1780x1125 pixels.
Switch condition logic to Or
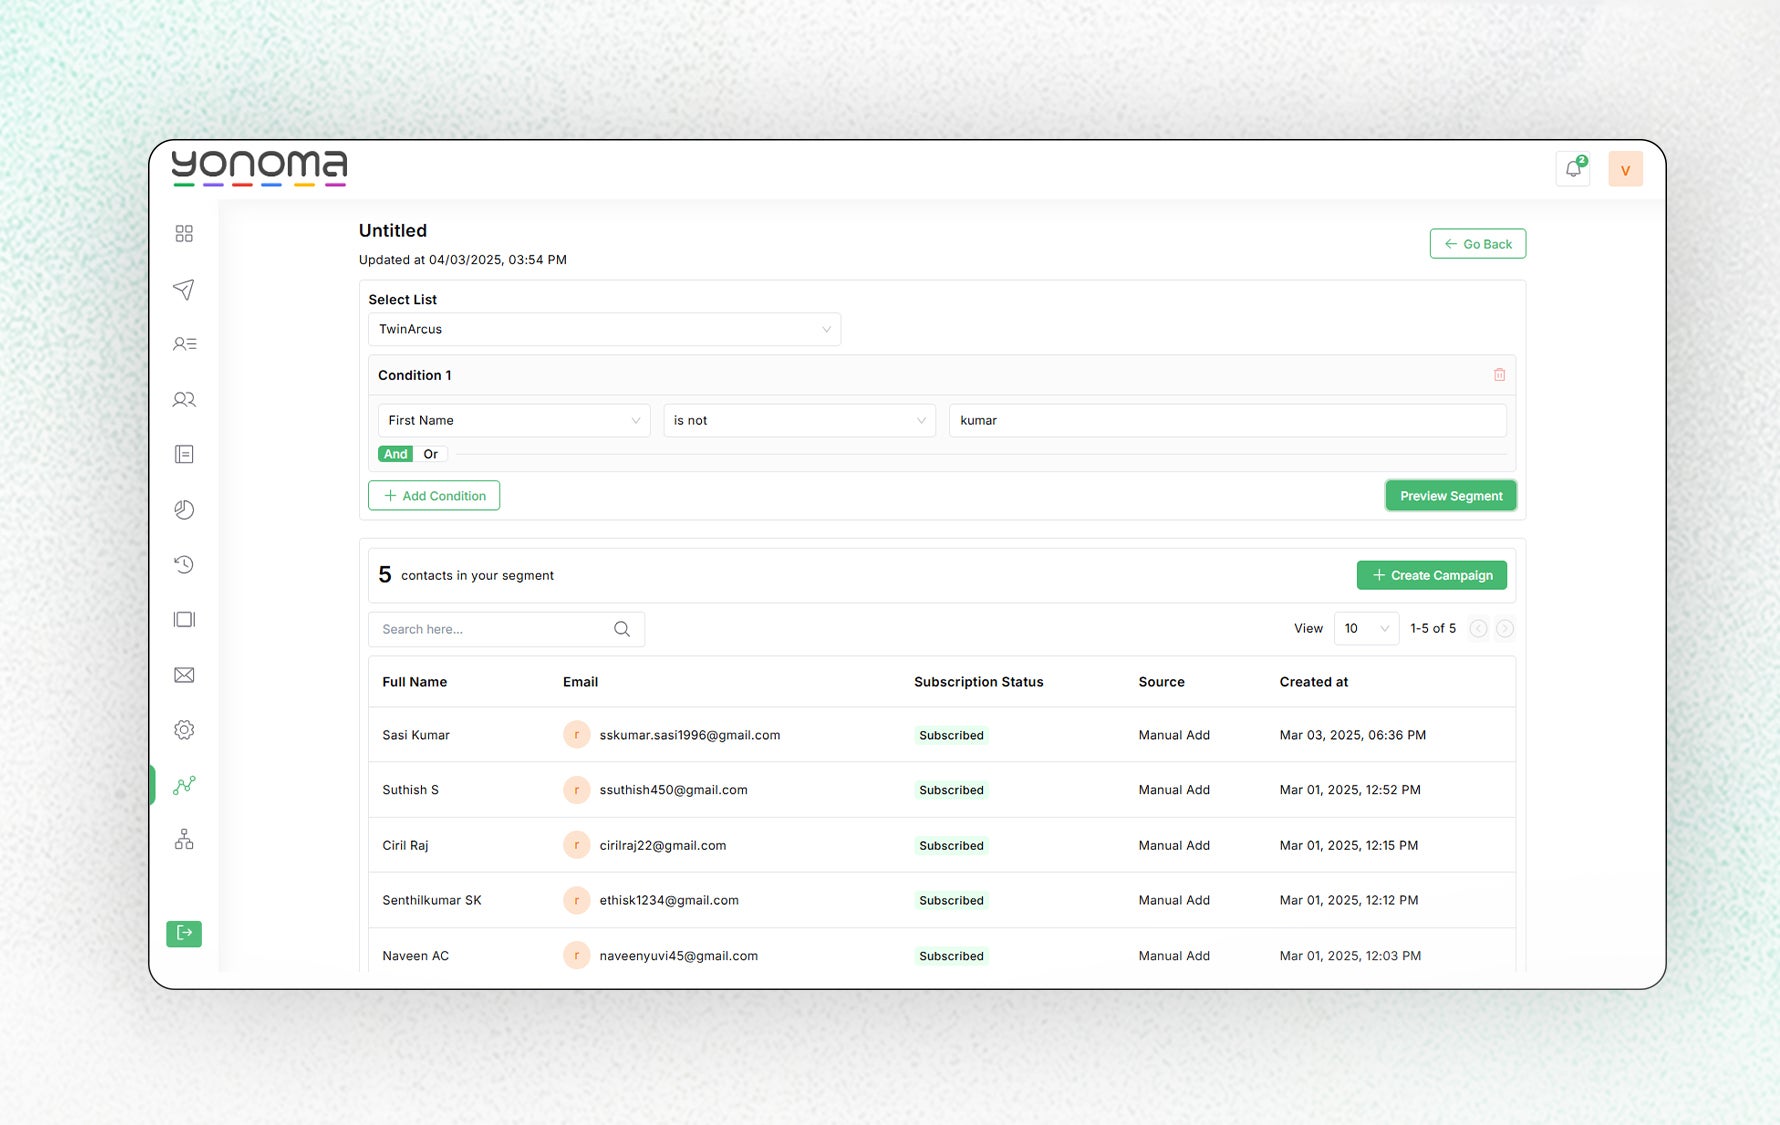[x=431, y=454]
